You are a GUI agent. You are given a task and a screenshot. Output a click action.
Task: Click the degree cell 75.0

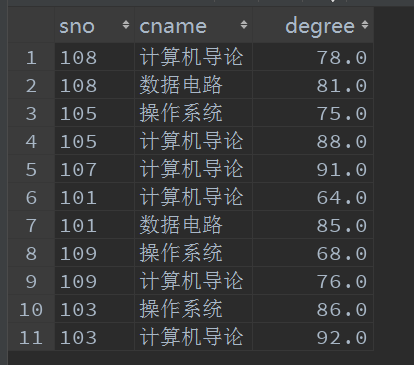[x=313, y=113]
